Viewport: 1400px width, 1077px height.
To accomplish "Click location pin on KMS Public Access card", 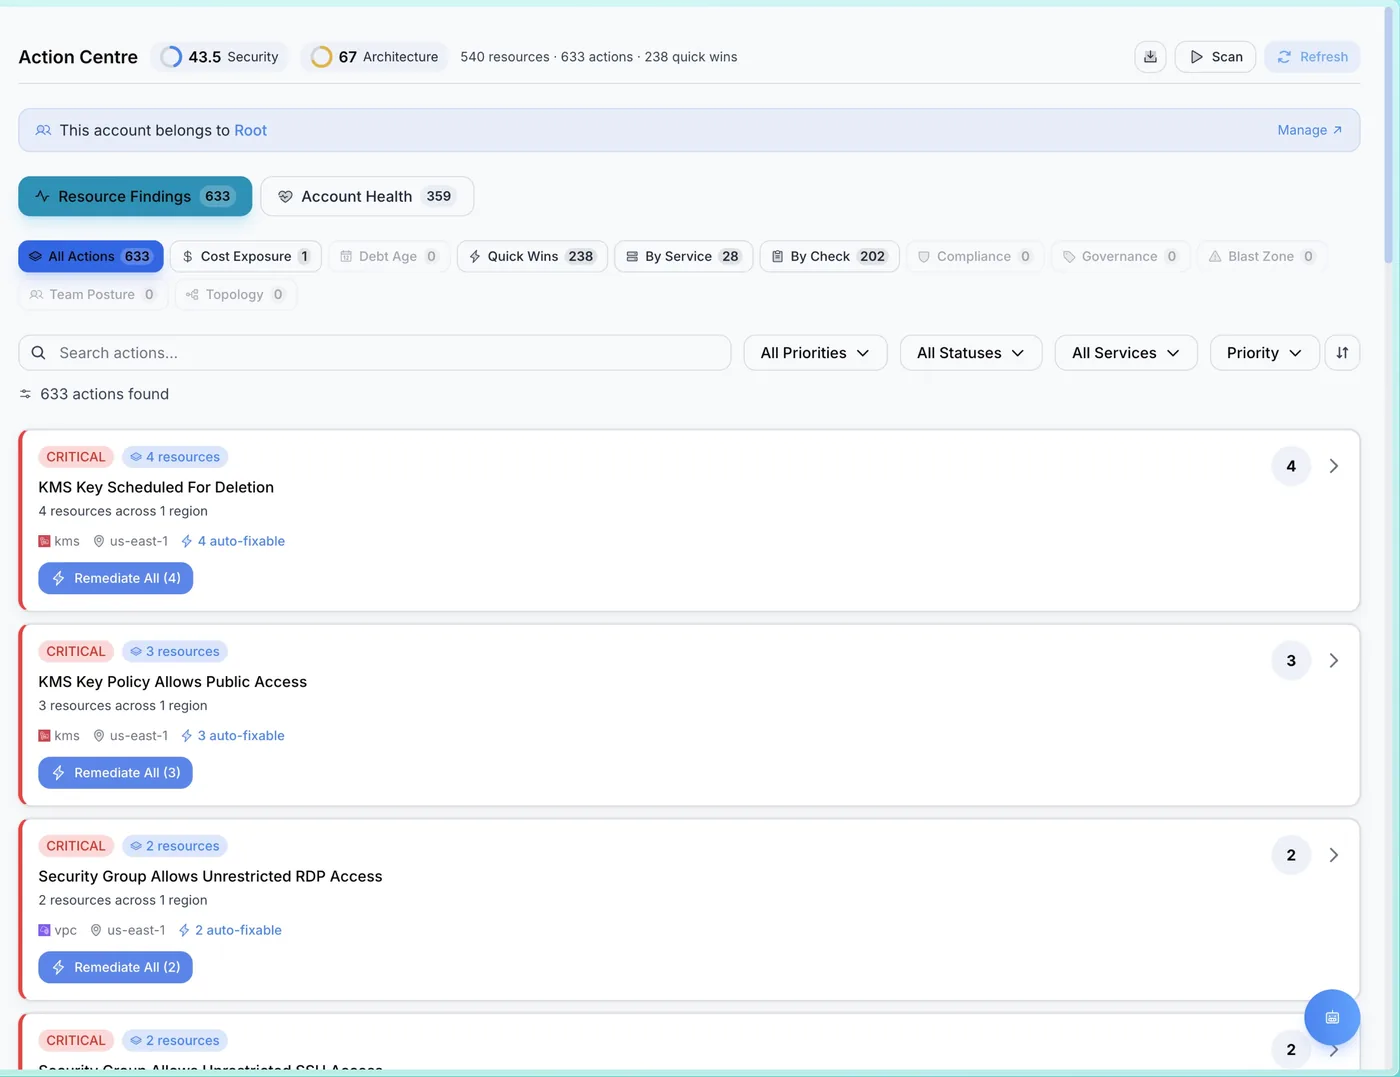I will (x=99, y=736).
